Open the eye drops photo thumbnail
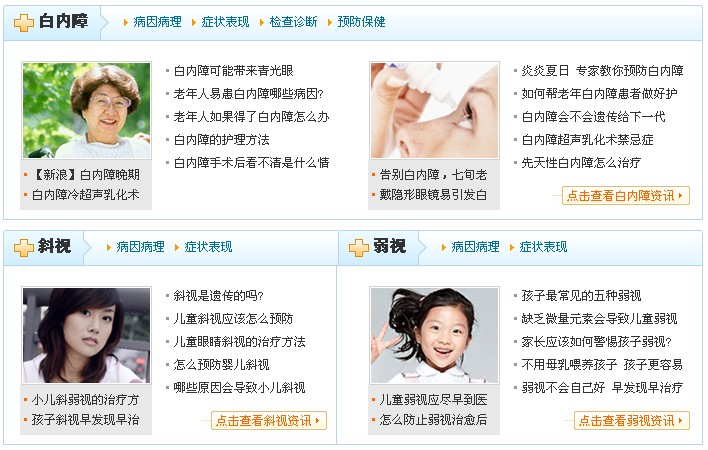Screen dimensions: 708x450 434,111
